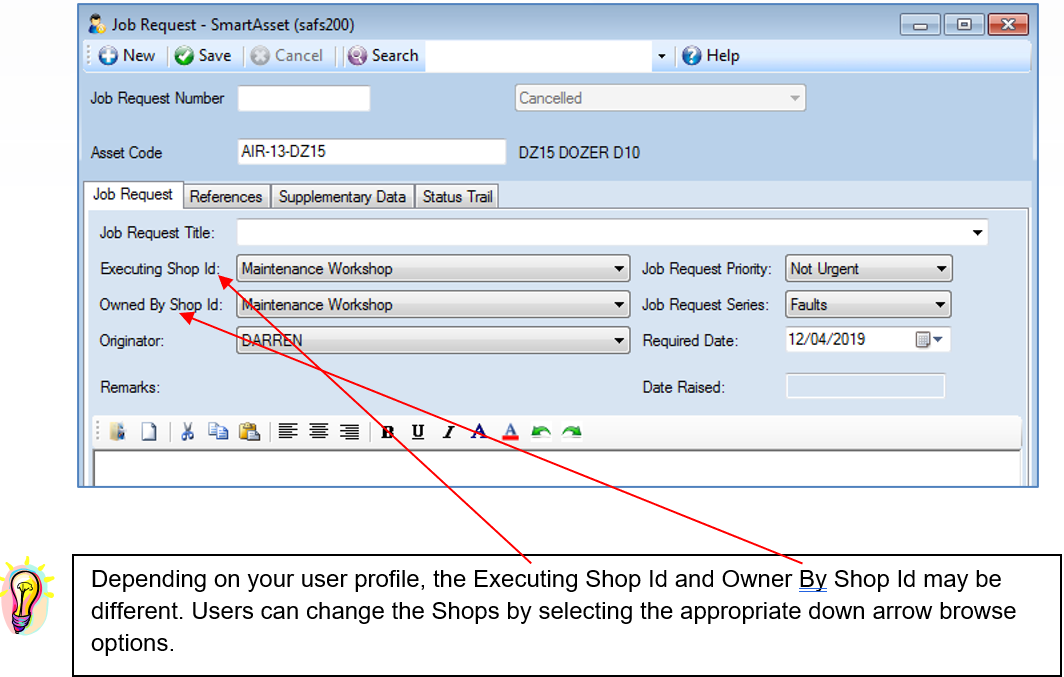Center align remarks text
Image resolution: width=1064 pixels, height=677 pixels.
coord(318,431)
